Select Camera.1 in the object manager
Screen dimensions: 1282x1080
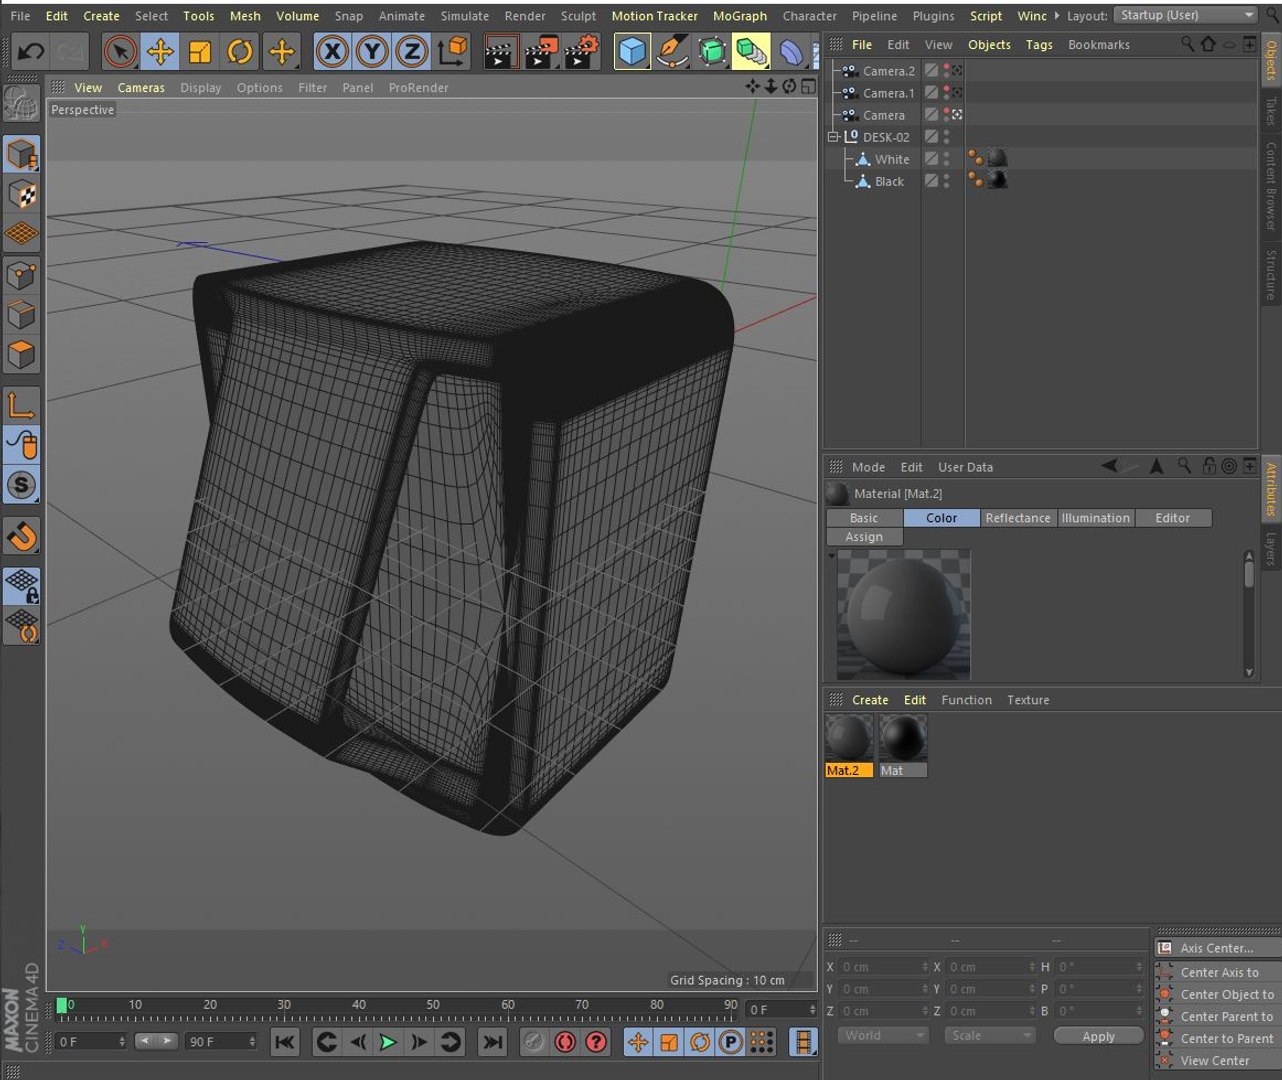(x=888, y=93)
